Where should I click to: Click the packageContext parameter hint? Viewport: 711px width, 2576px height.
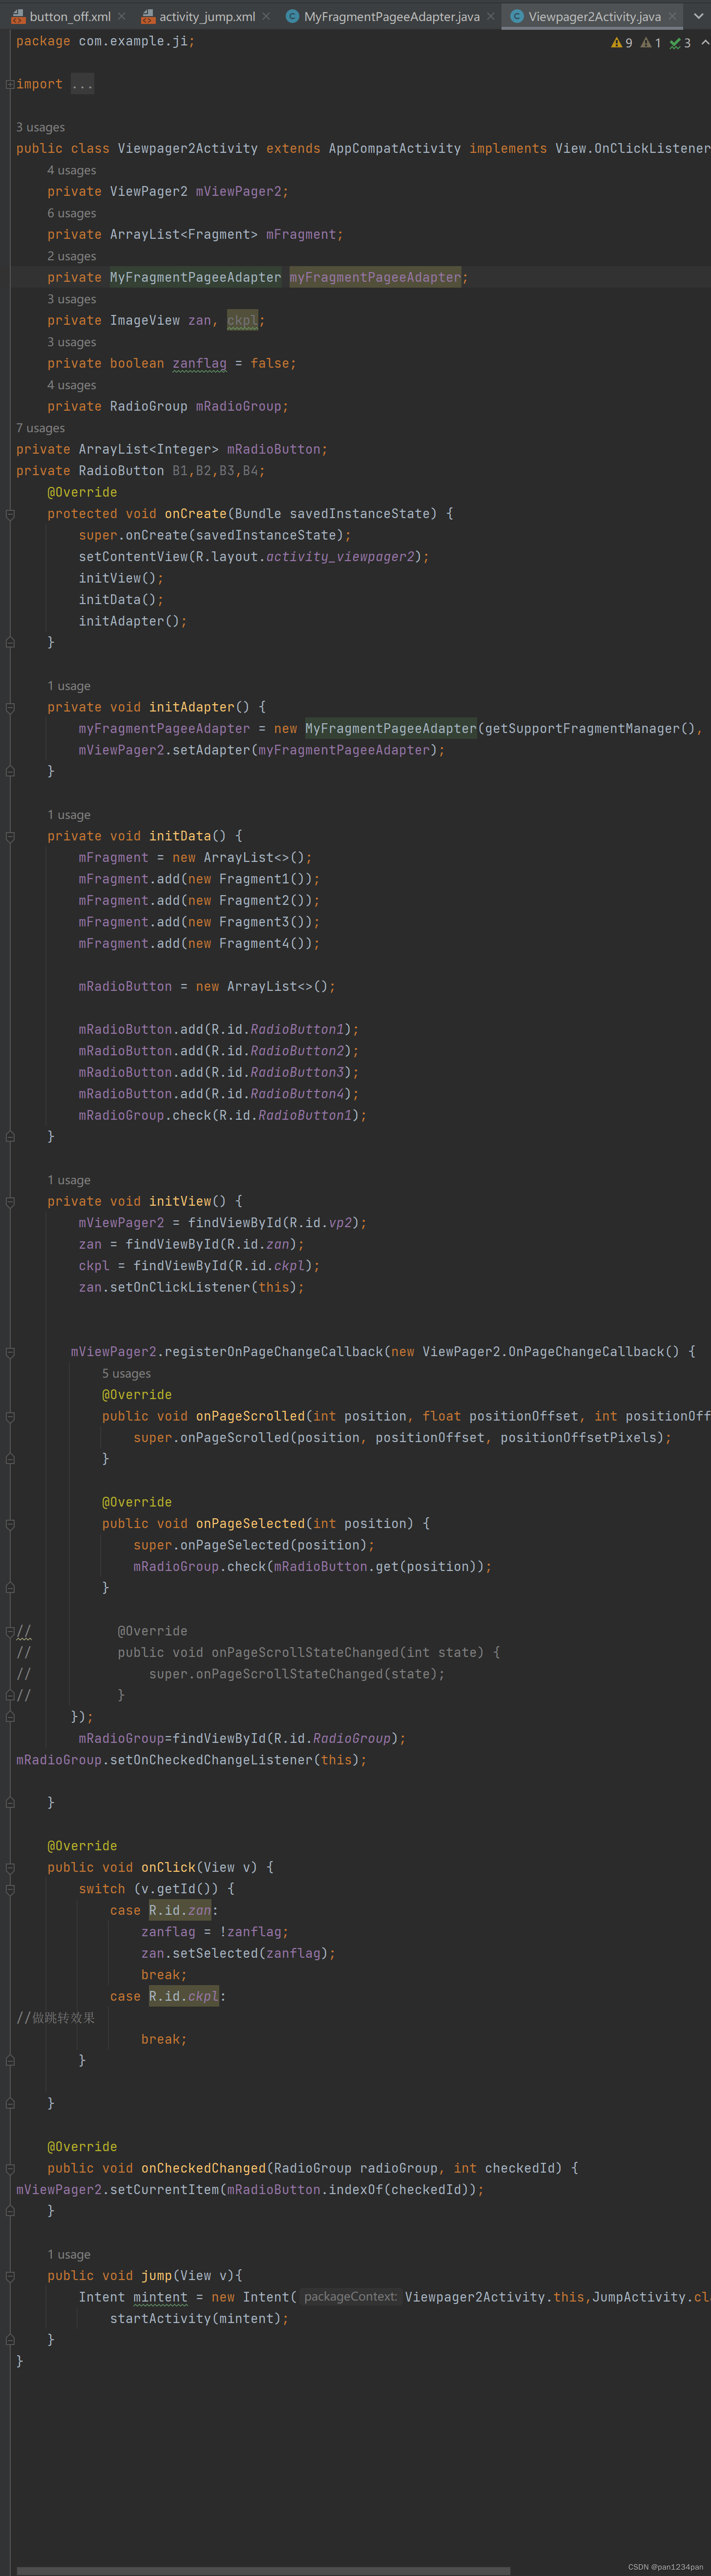tap(350, 2297)
